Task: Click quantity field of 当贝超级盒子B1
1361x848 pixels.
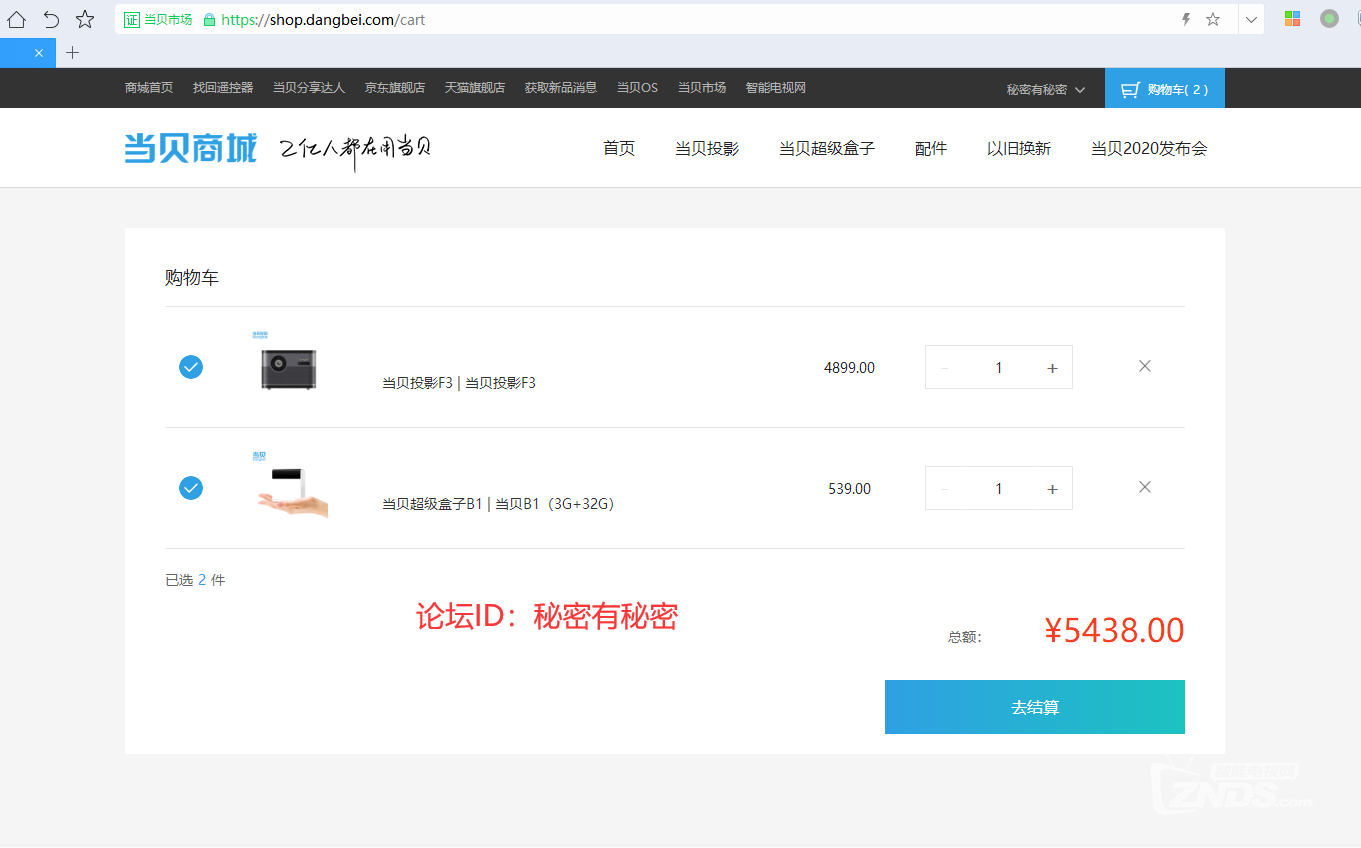Action: pos(998,489)
